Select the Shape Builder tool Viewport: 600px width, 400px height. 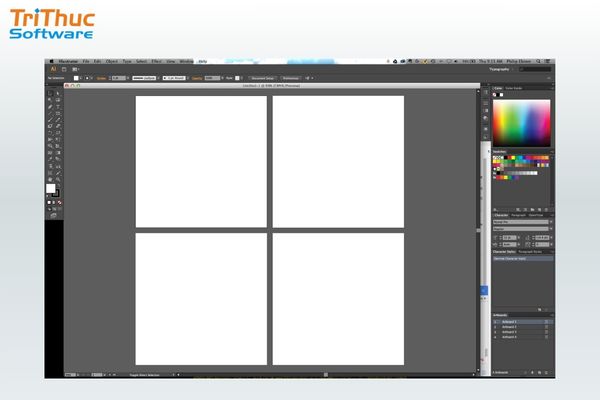pyautogui.click(x=50, y=146)
